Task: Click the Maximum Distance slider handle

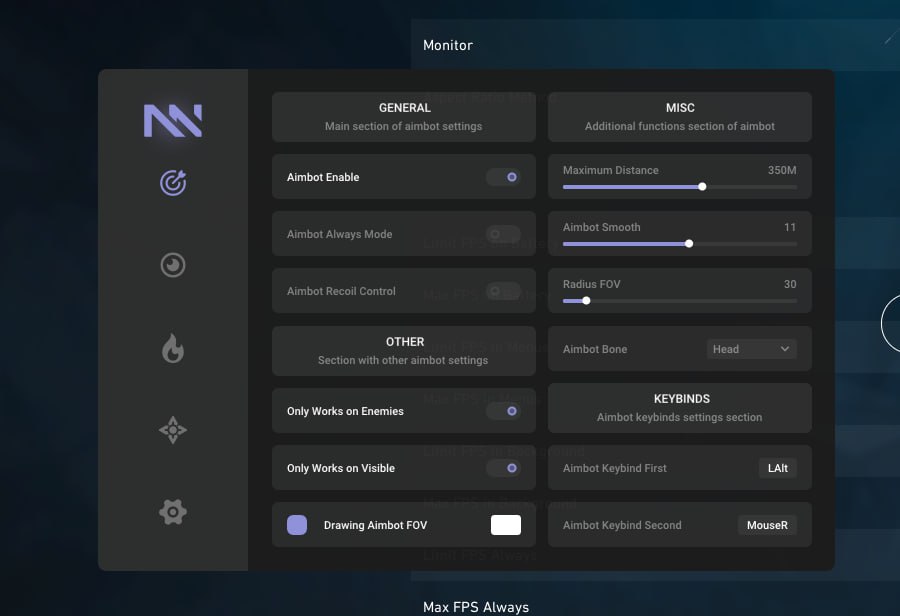Action: click(x=703, y=187)
